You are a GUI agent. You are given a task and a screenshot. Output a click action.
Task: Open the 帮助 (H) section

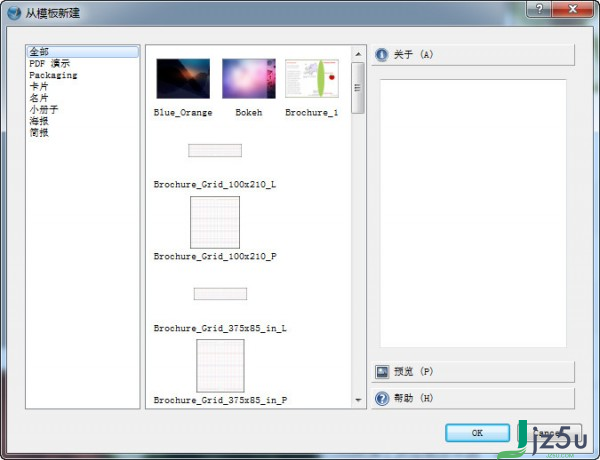(x=473, y=398)
